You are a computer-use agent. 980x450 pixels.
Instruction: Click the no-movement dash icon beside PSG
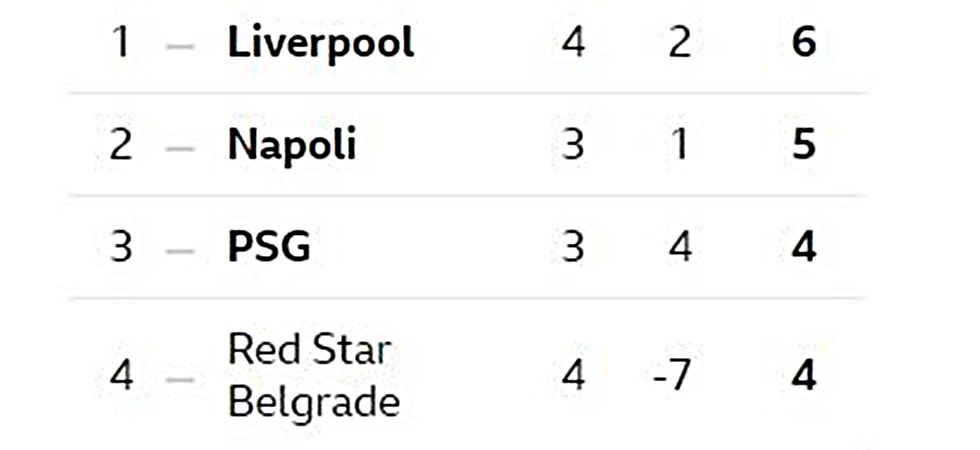click(x=180, y=251)
